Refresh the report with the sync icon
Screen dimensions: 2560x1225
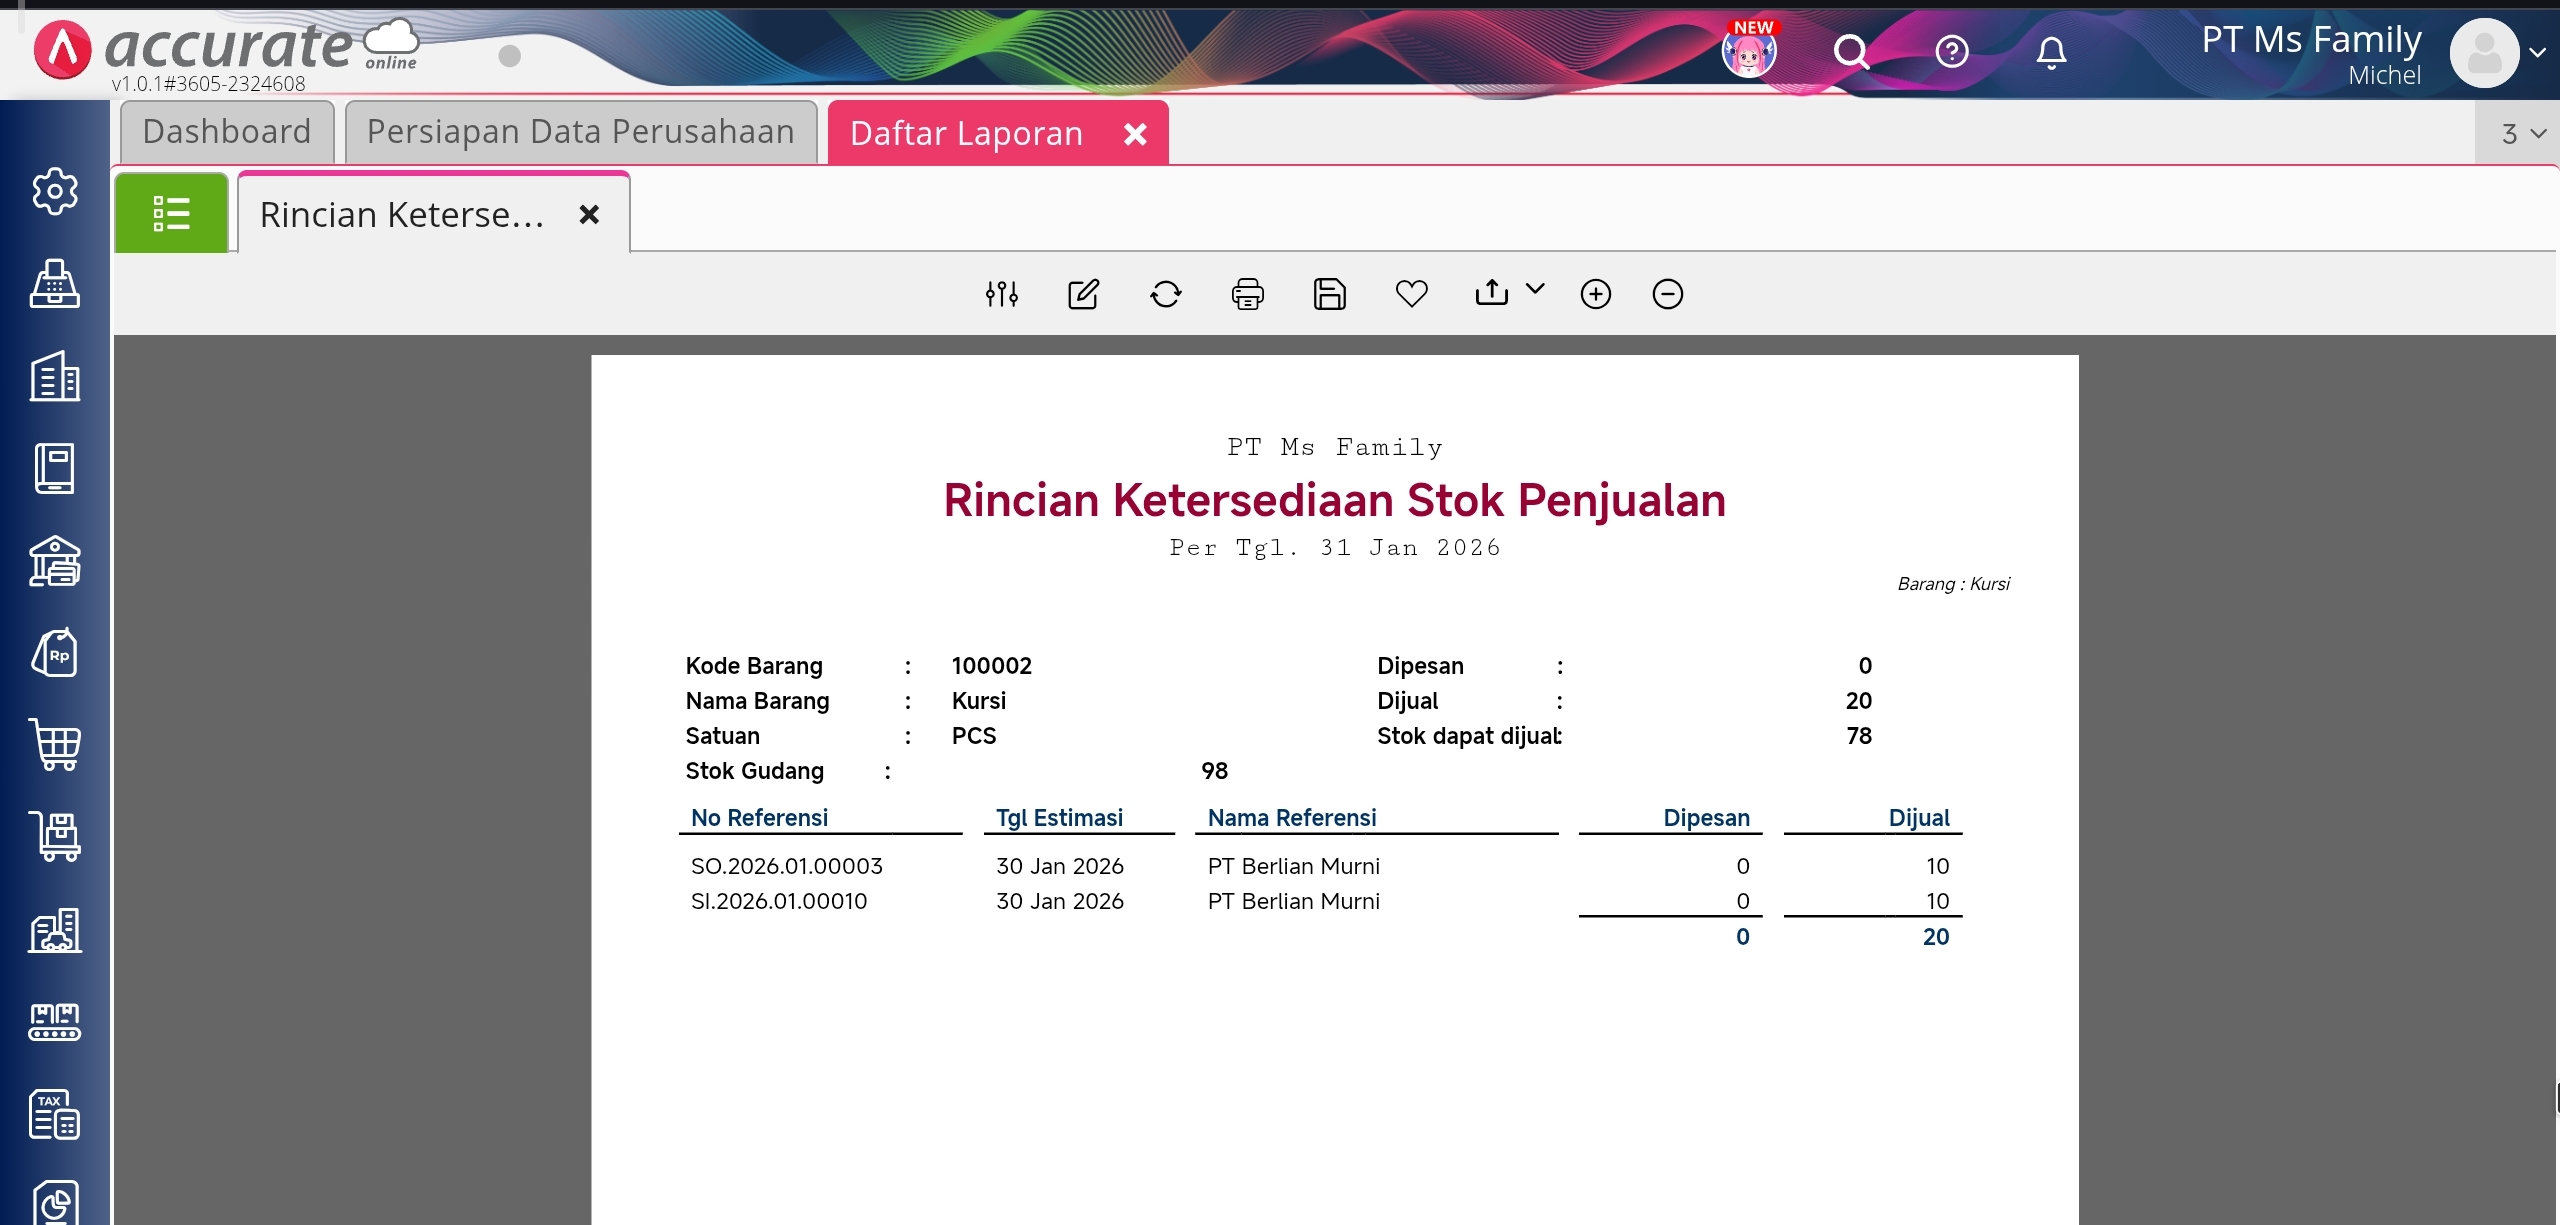coord(1165,294)
